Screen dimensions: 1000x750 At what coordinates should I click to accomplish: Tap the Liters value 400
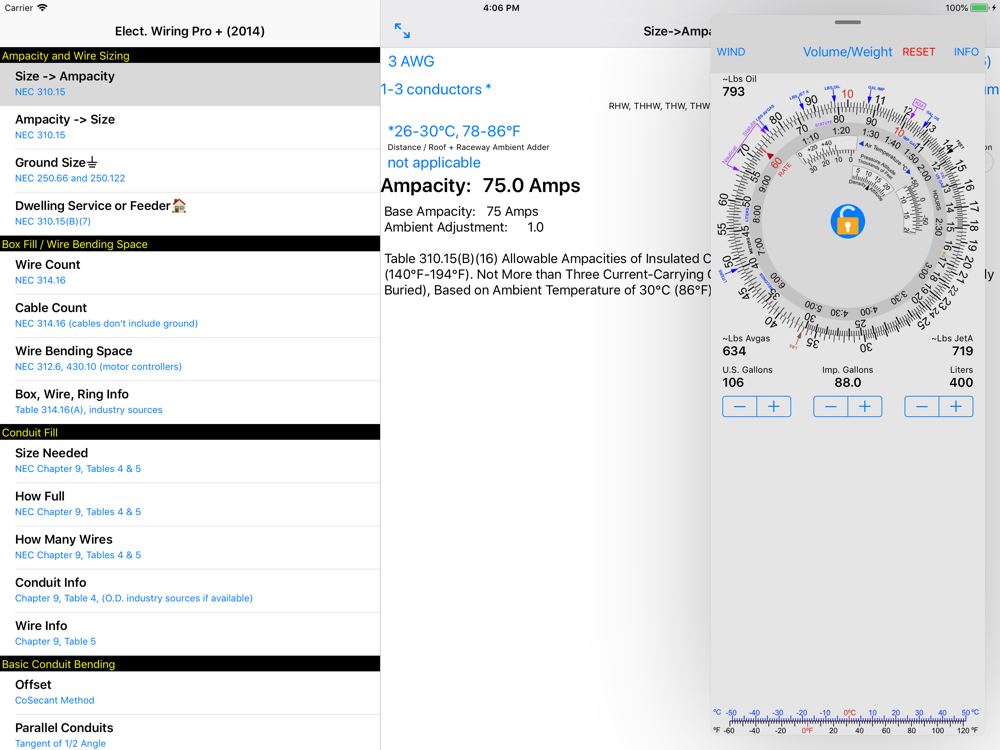pyautogui.click(x=961, y=383)
